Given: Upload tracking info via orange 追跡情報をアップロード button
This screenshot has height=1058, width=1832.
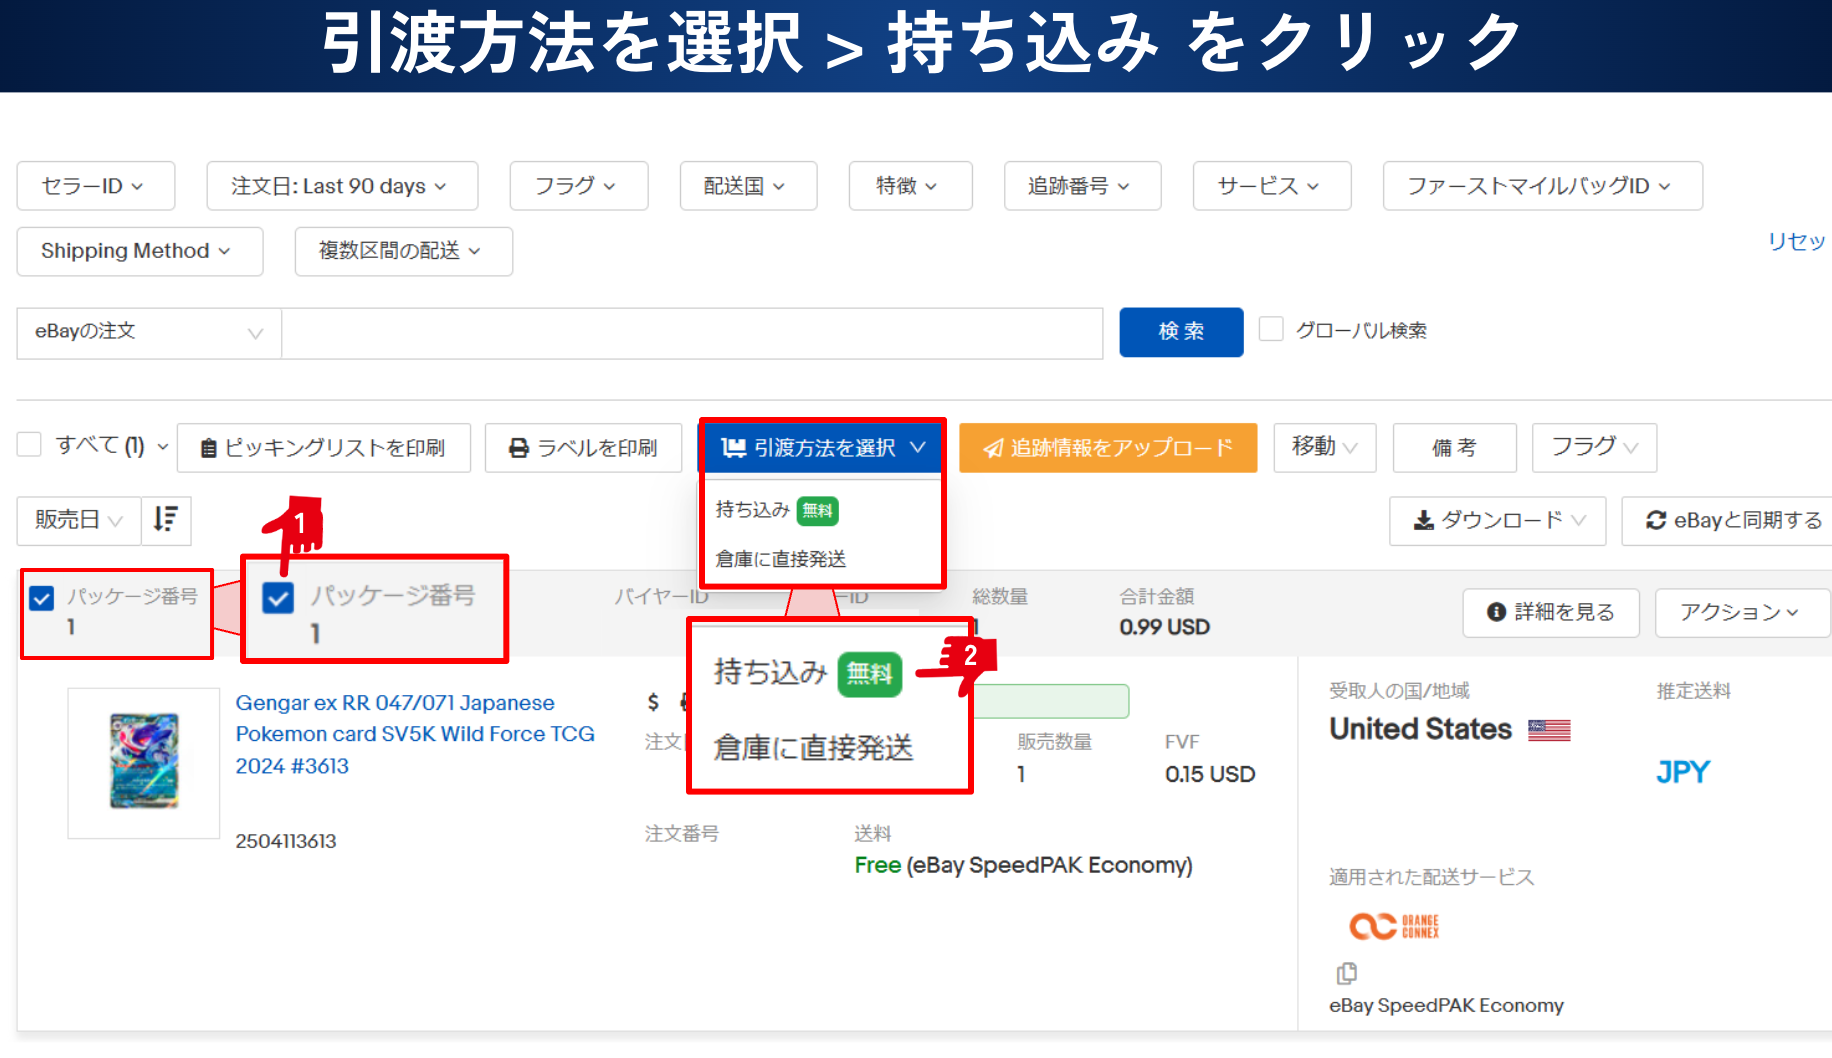Looking at the screenshot, I should click(x=1107, y=448).
